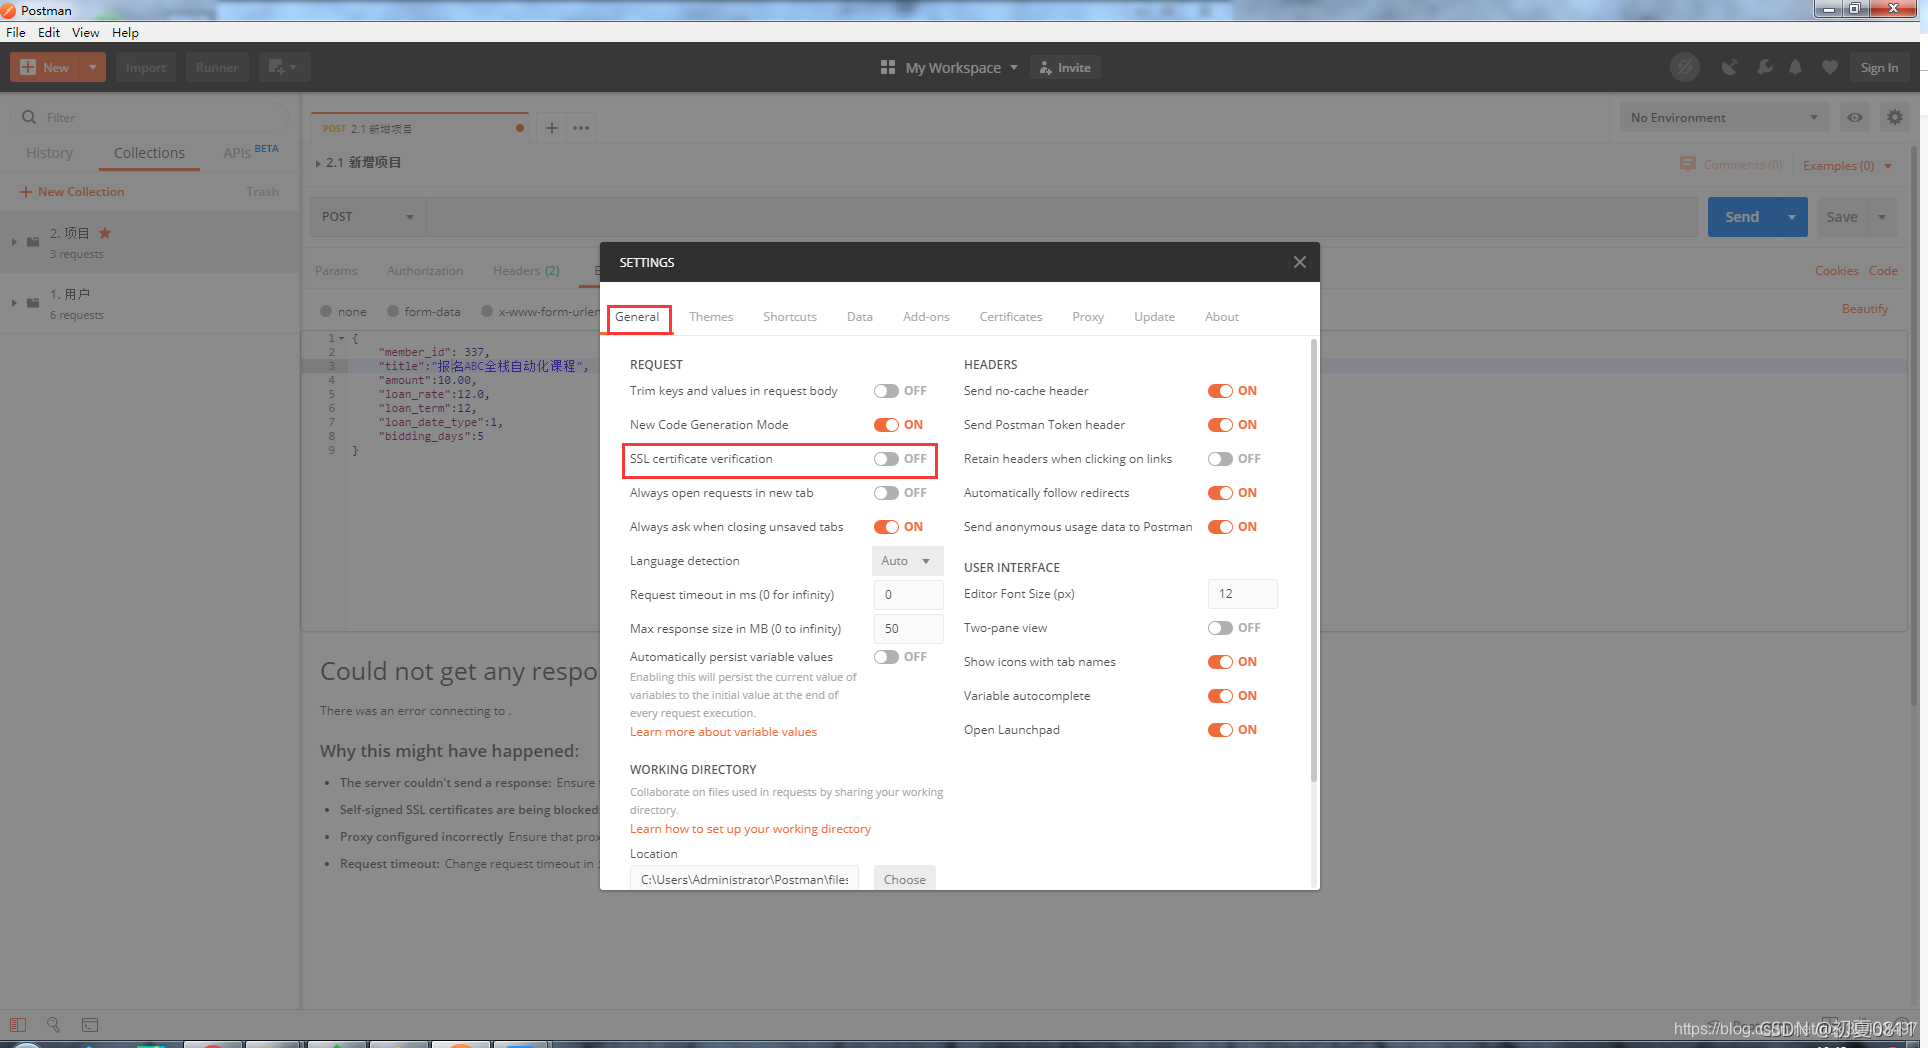The height and width of the screenshot is (1048, 1928).
Task: Click the sync status icon in the header
Action: coord(1685,67)
